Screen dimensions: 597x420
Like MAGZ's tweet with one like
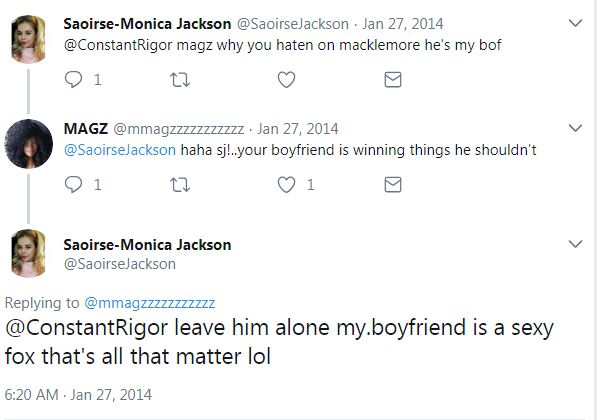click(286, 185)
